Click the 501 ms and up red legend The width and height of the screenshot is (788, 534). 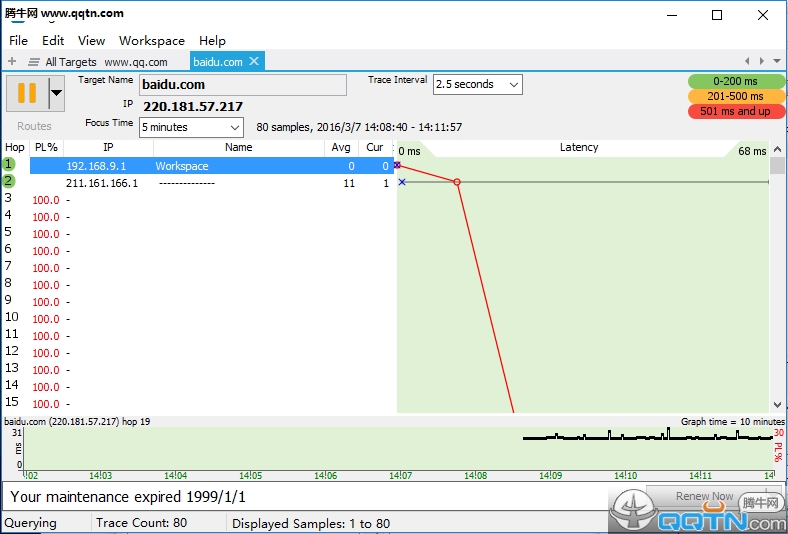pos(736,111)
